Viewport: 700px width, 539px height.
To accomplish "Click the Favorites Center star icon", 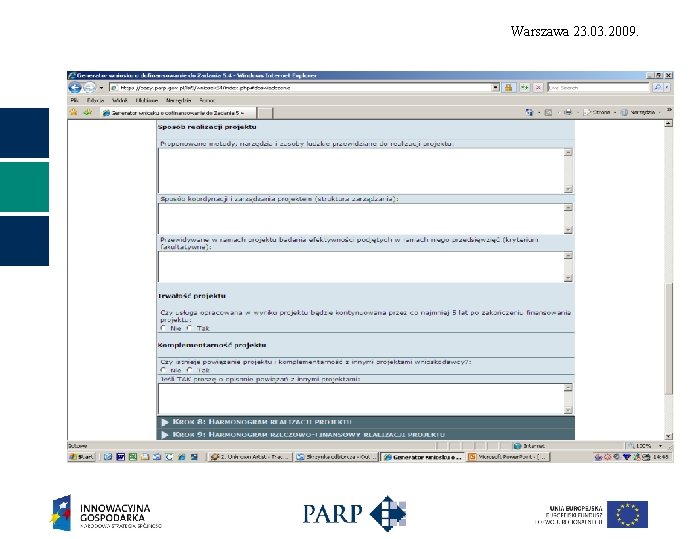I will click(x=74, y=113).
